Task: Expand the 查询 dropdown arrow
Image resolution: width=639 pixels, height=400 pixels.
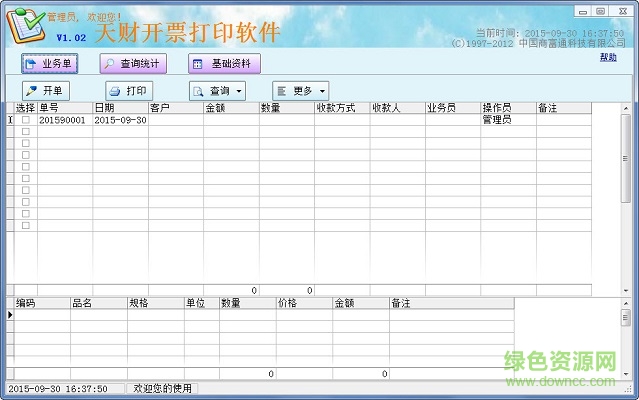Action: coord(239,91)
